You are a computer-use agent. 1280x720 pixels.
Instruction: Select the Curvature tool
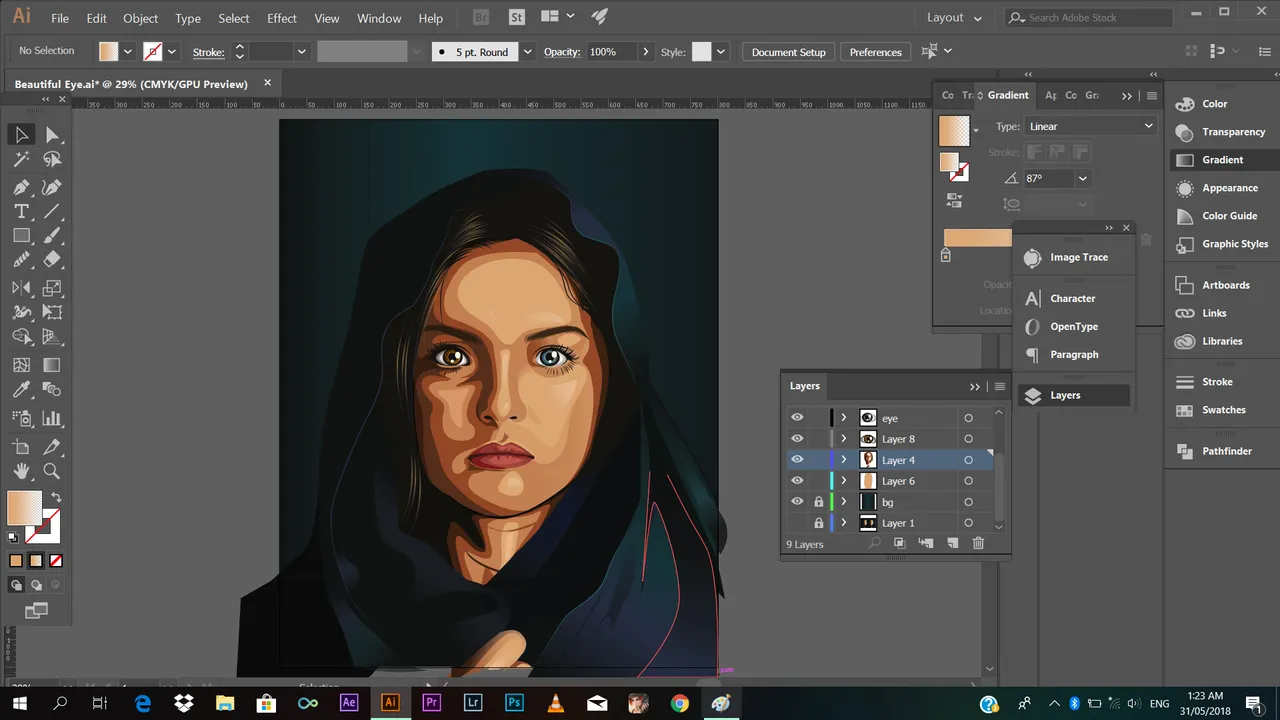point(52,187)
